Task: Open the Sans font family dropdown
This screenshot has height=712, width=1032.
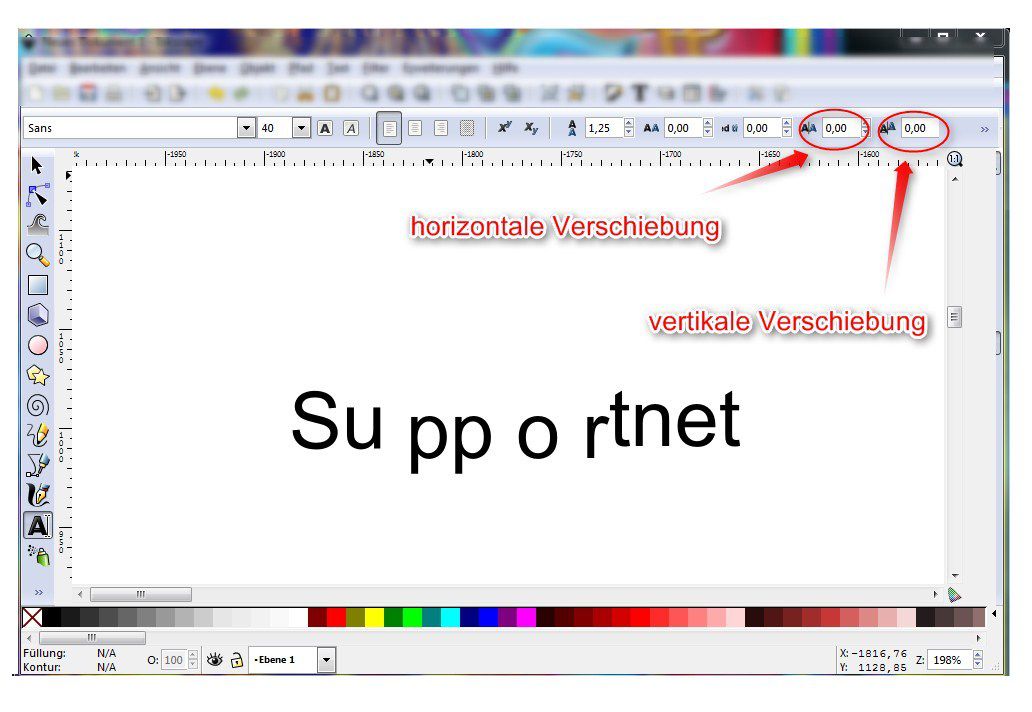Action: [x=246, y=127]
